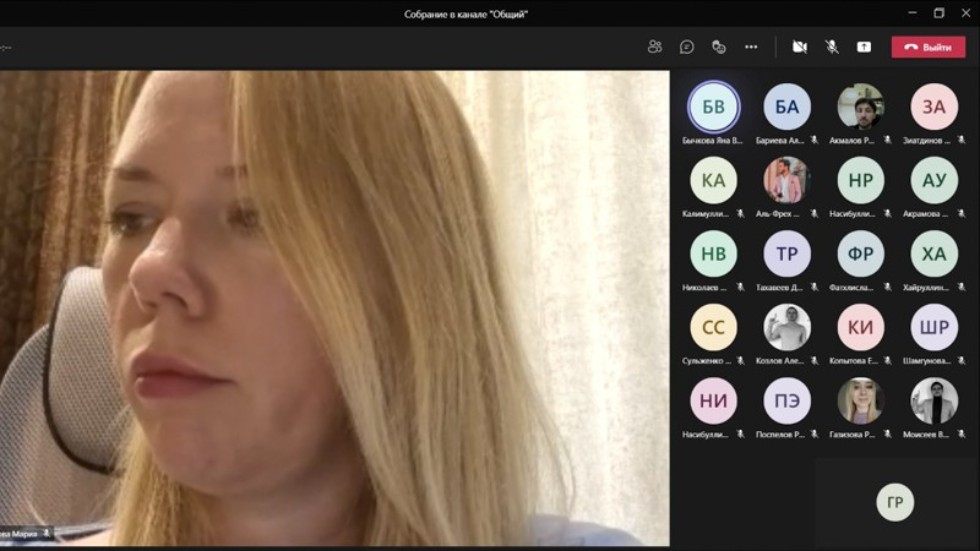Click the КА avatar of Калимуллин
This screenshot has height=551, width=980.
point(714,181)
